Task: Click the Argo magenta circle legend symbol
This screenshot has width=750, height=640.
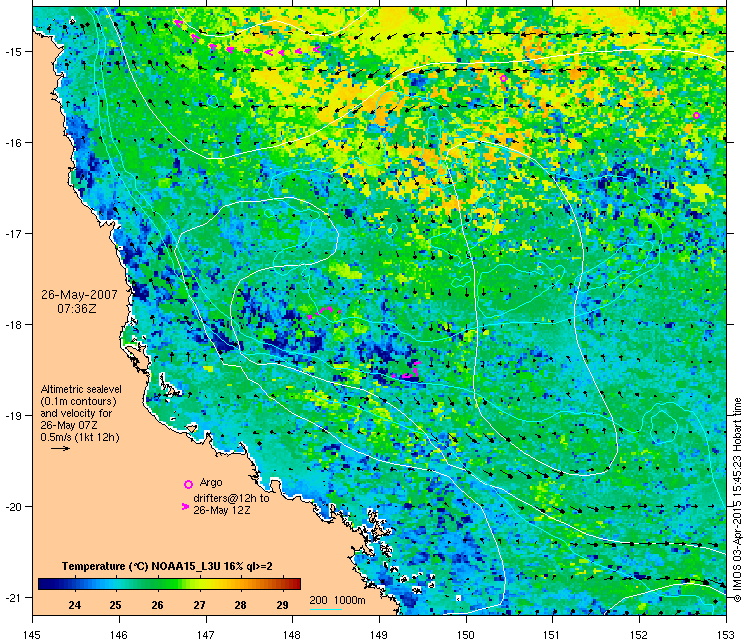Action: (188, 484)
